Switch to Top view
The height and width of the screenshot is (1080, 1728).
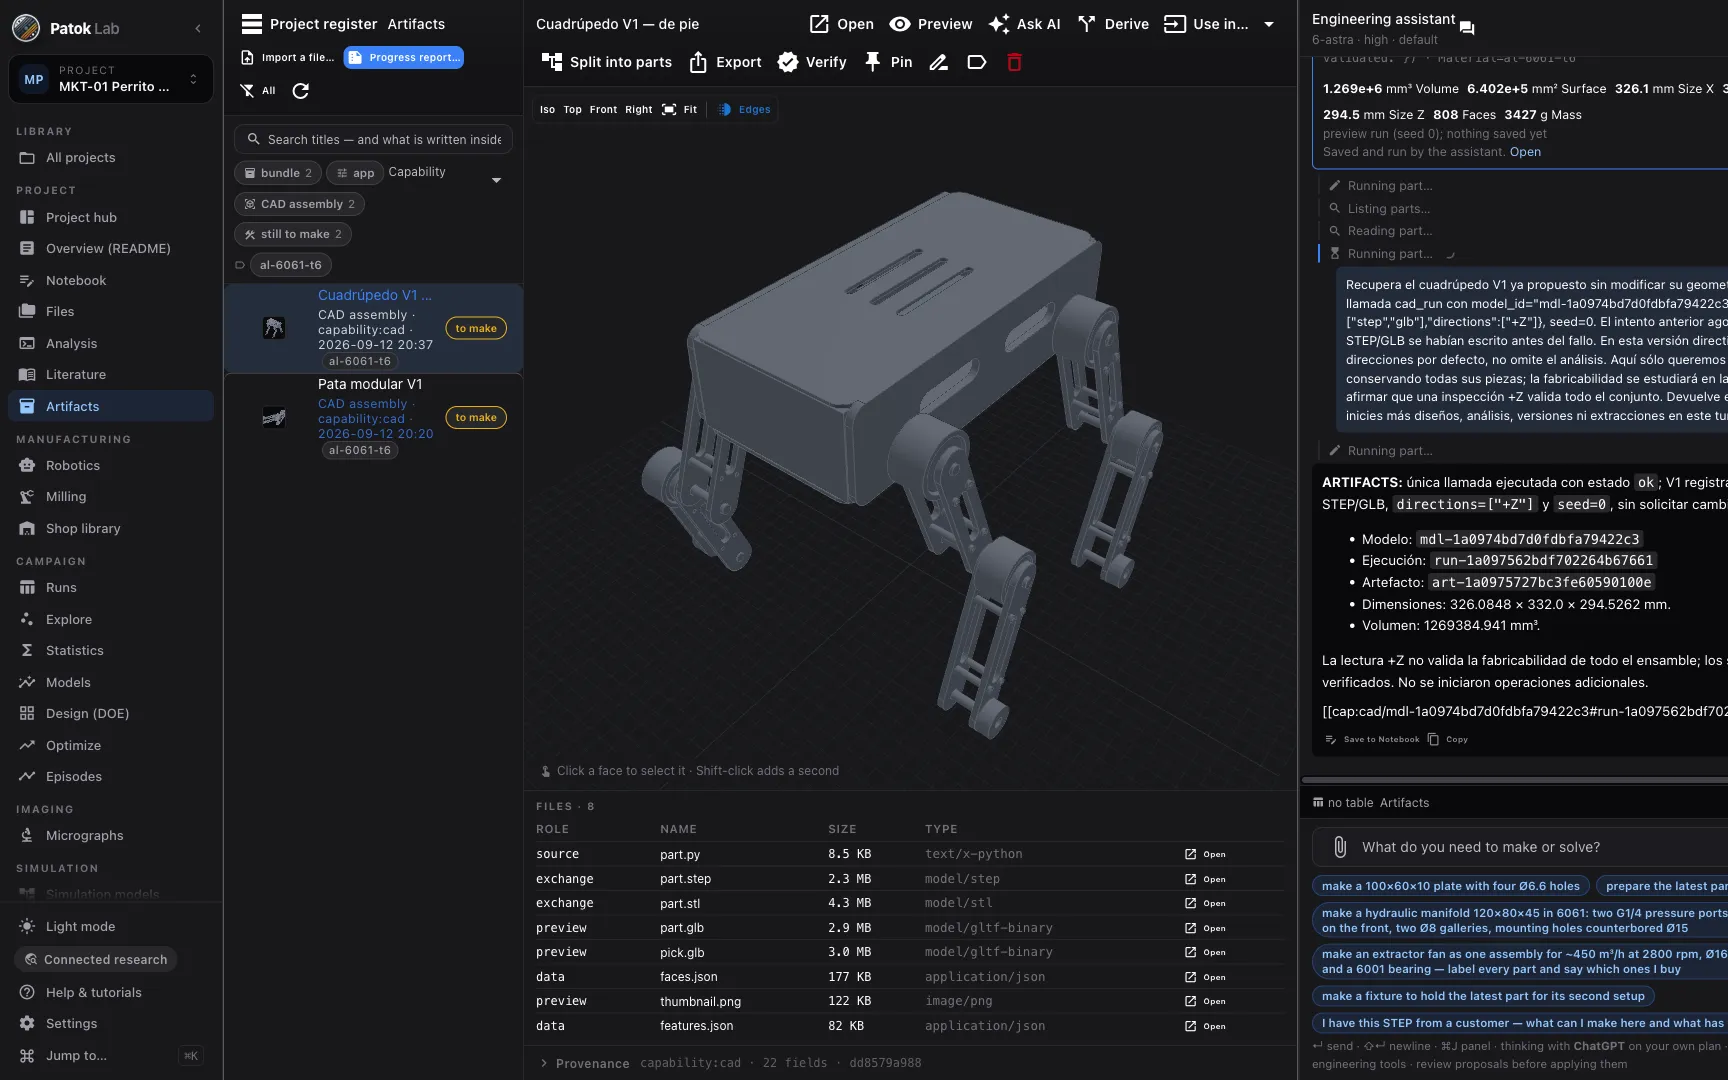[x=572, y=110]
